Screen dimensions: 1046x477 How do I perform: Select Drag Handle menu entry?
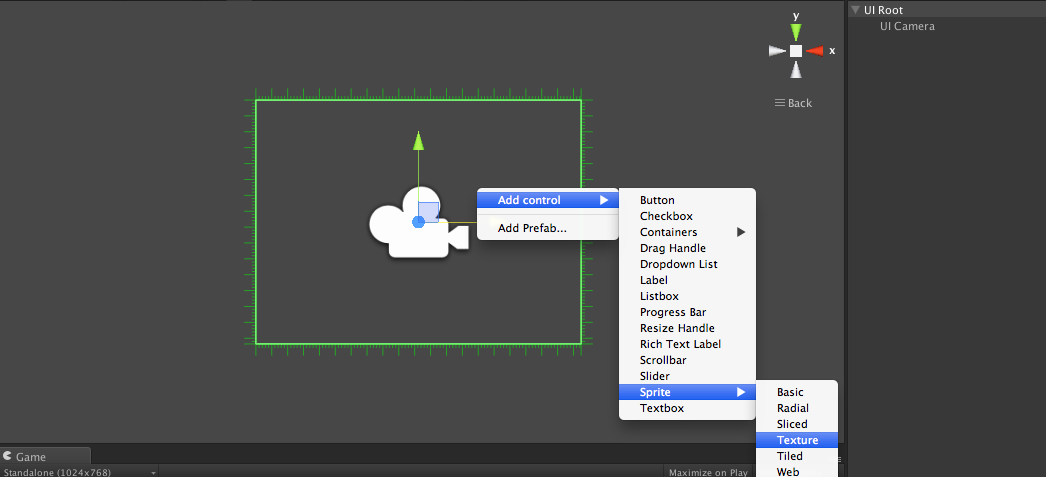tap(687, 248)
